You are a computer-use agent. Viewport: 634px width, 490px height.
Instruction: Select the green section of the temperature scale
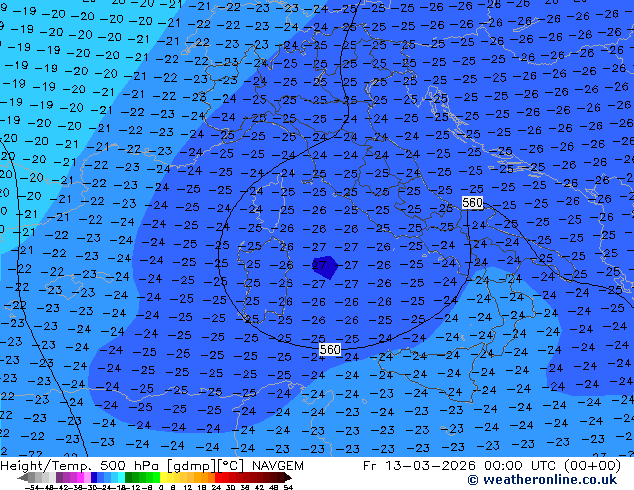coord(142,477)
